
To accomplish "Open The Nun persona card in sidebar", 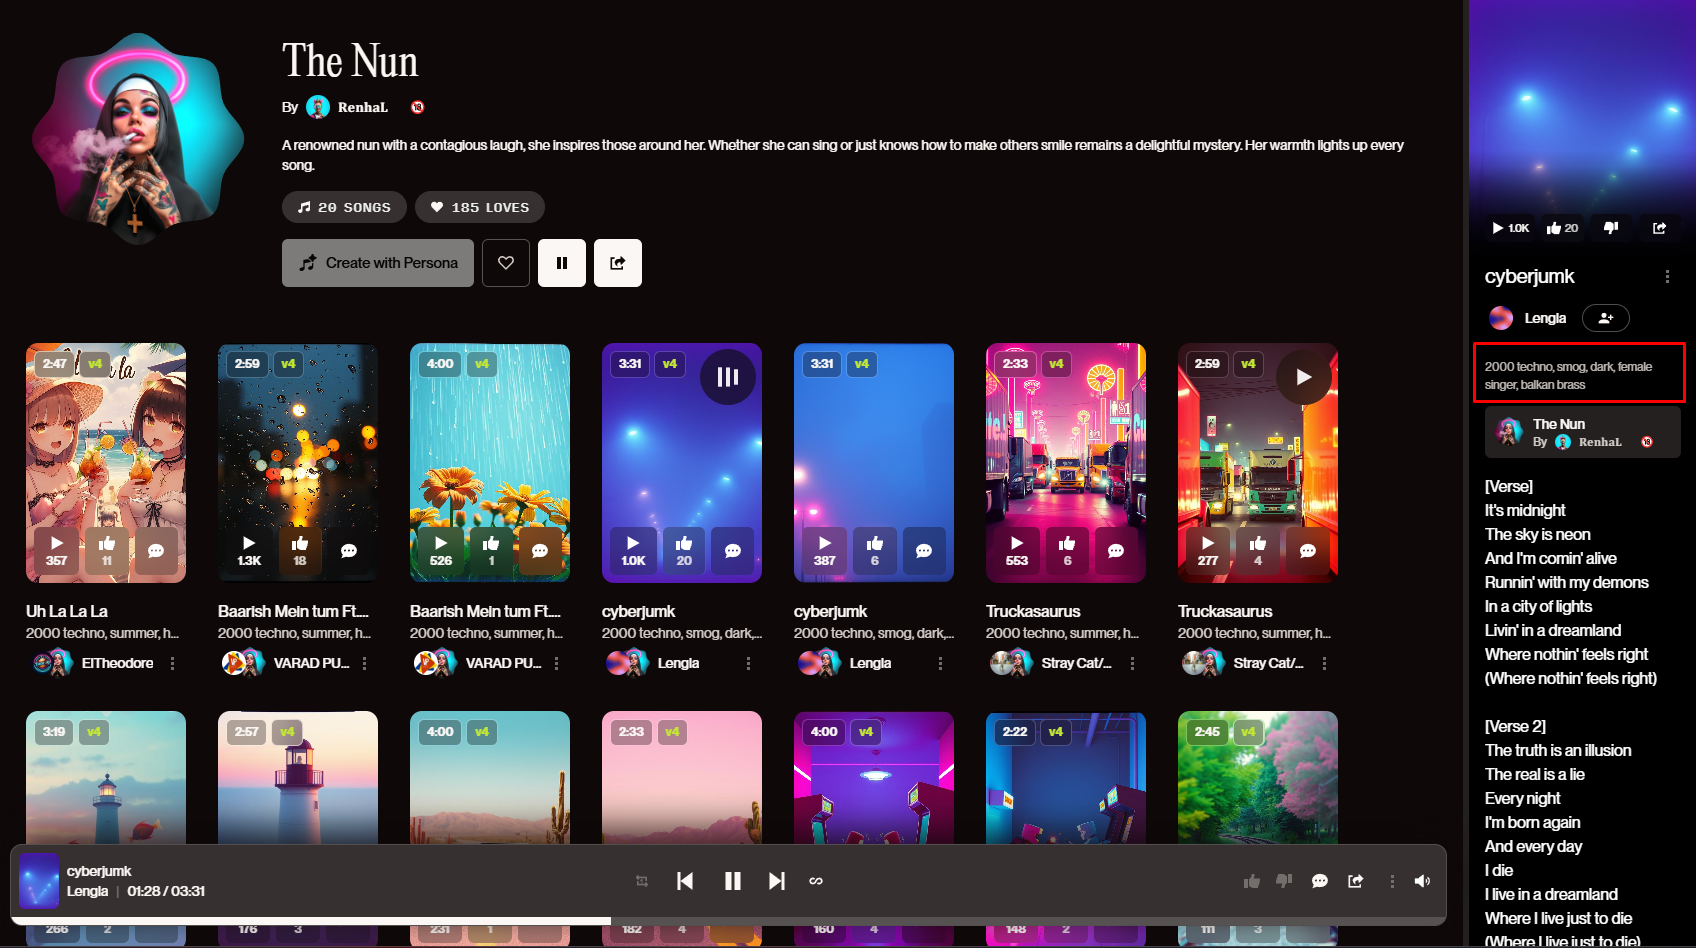I will (1582, 432).
